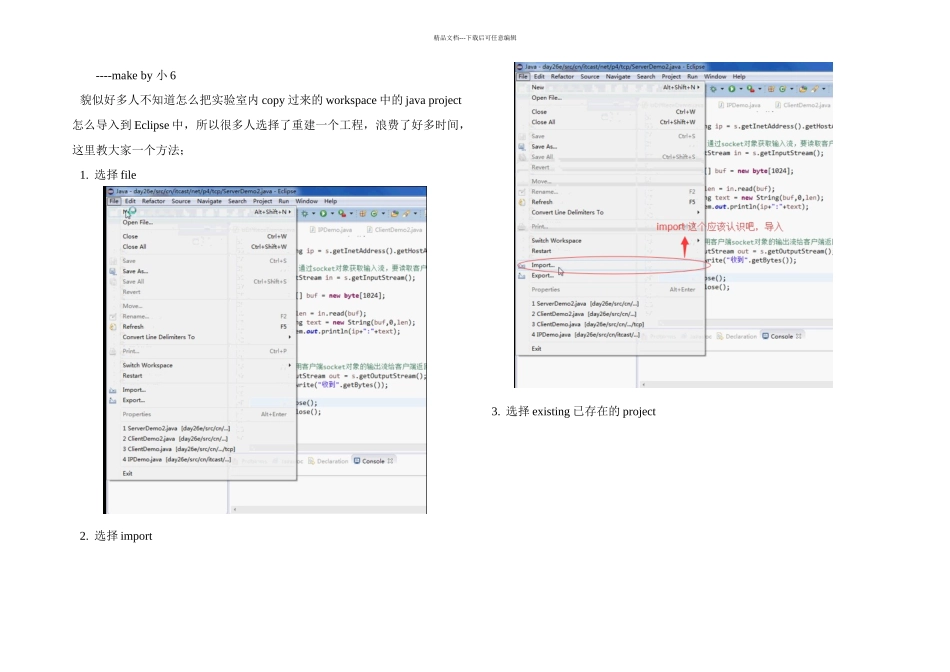Open Debug icon dropdown arrow in the 选择 file screenshot

313,213
